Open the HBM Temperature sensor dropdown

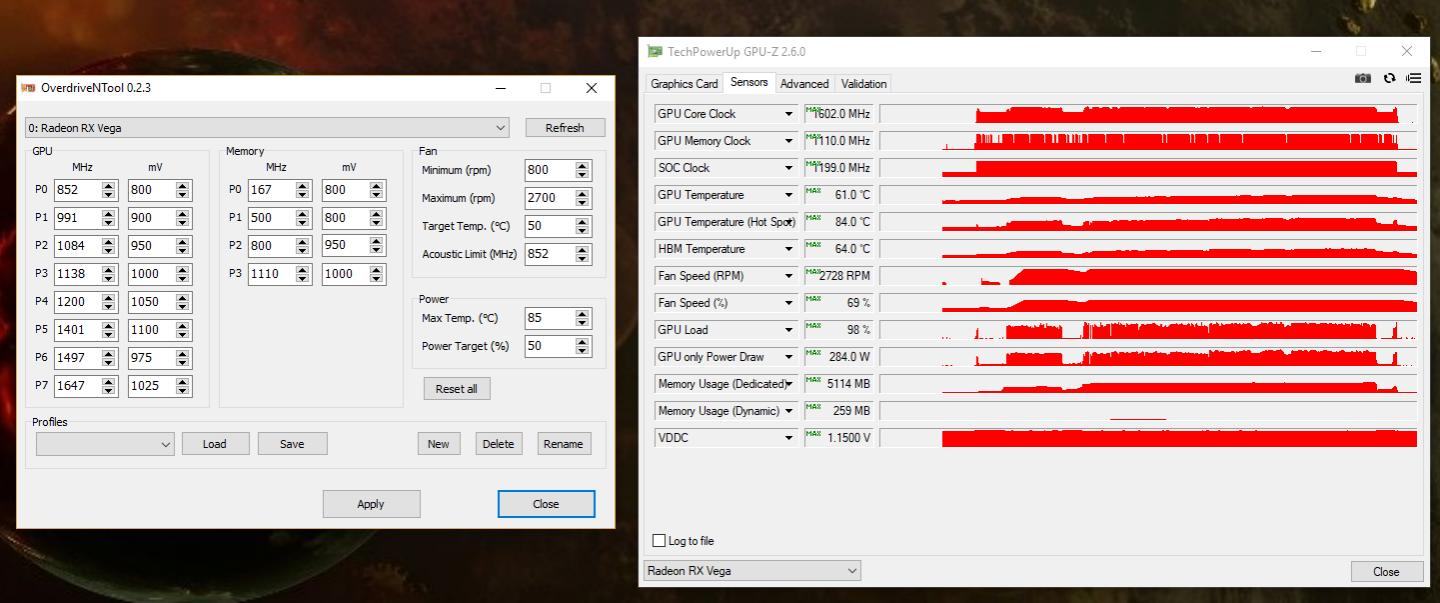click(788, 249)
